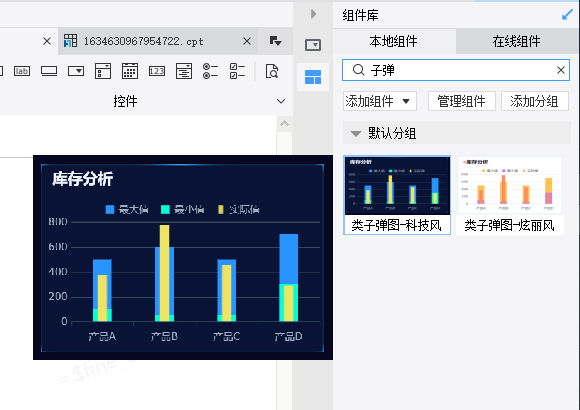Click the 管理组件 button
580x410 pixels.
click(x=462, y=101)
